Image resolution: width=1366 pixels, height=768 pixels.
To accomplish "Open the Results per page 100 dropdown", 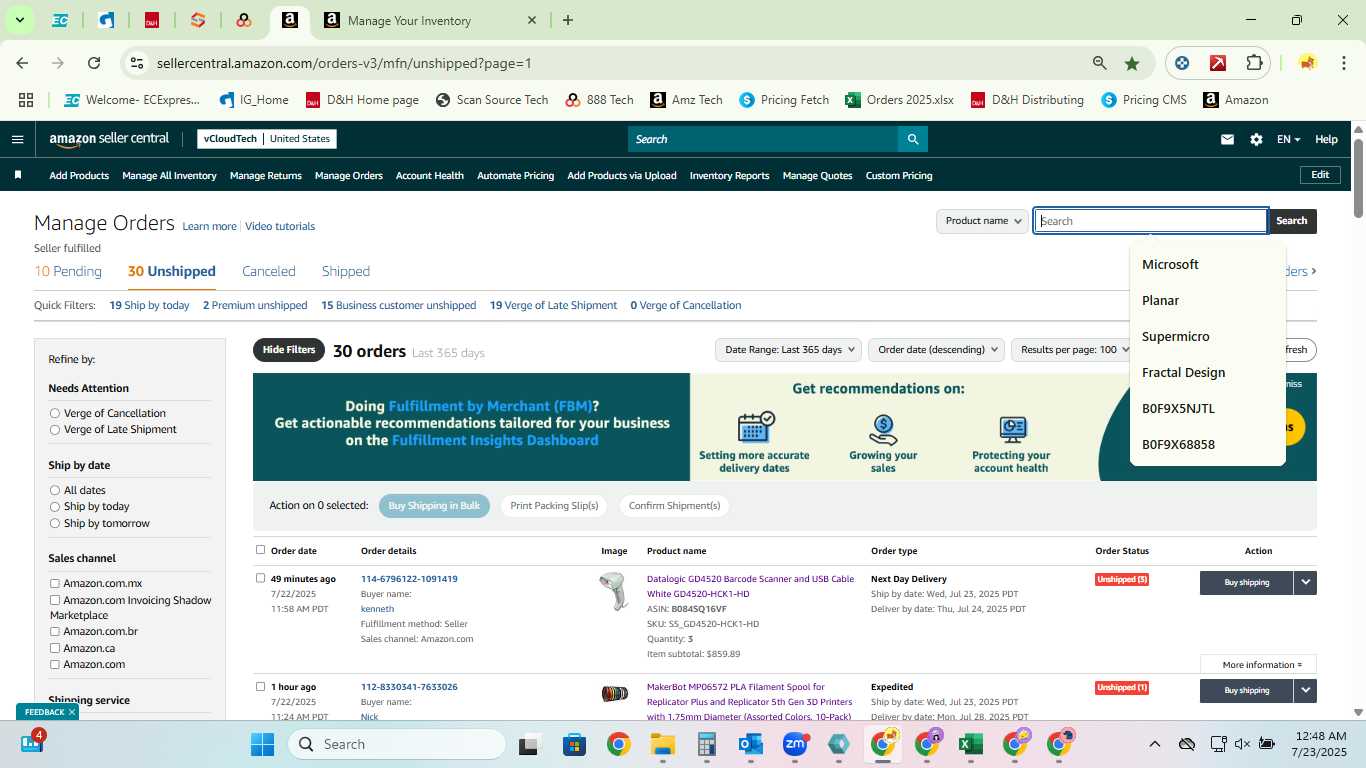I will (x=1075, y=350).
